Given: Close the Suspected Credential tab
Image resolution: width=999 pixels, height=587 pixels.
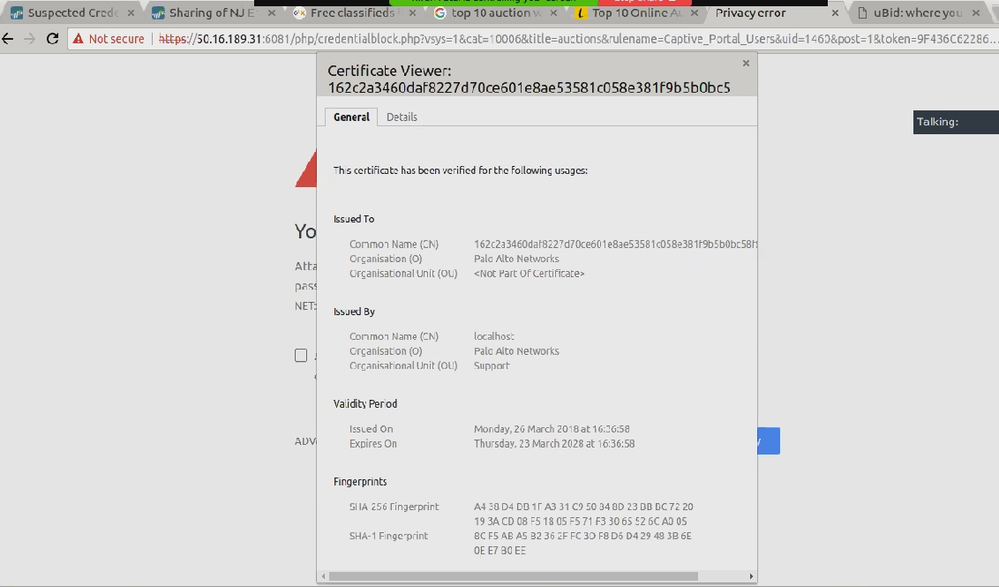Looking at the screenshot, I should (x=130, y=14).
